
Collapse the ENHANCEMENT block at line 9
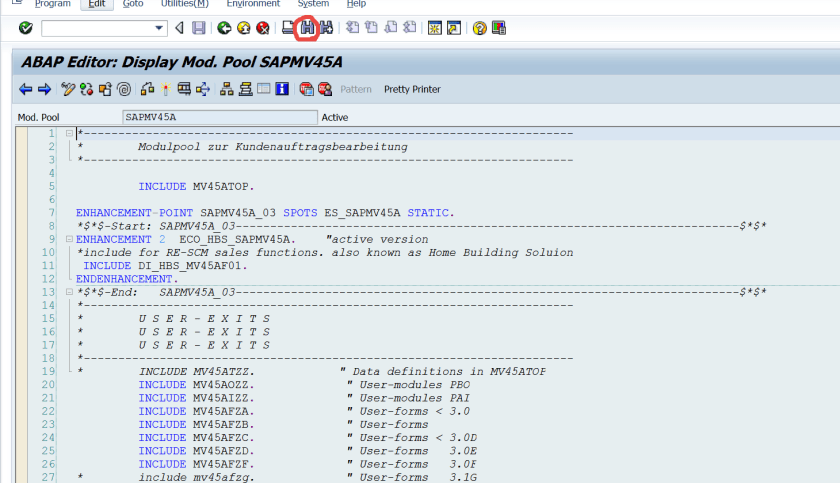(x=68, y=239)
